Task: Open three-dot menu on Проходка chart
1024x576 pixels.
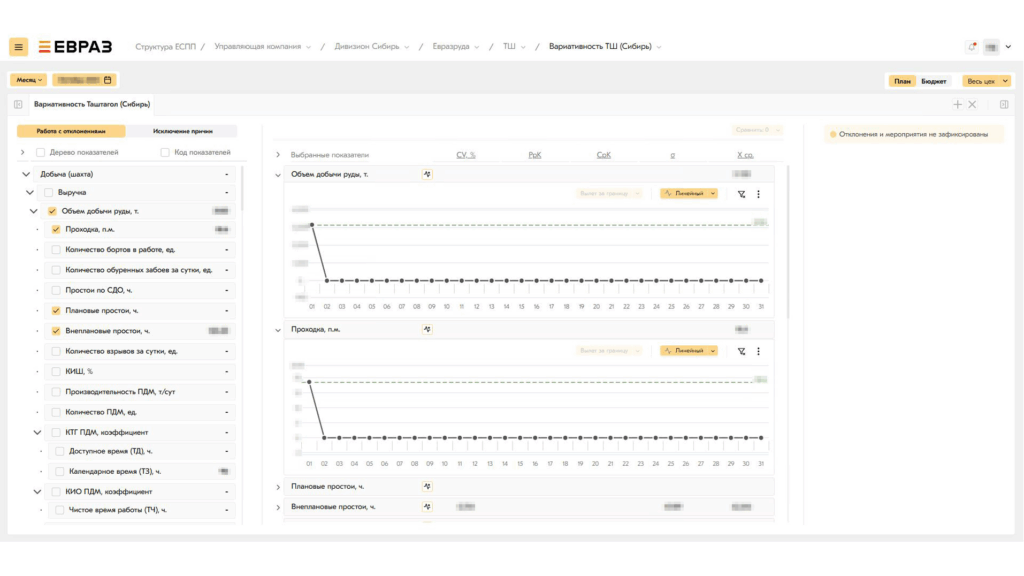Action: (x=758, y=351)
